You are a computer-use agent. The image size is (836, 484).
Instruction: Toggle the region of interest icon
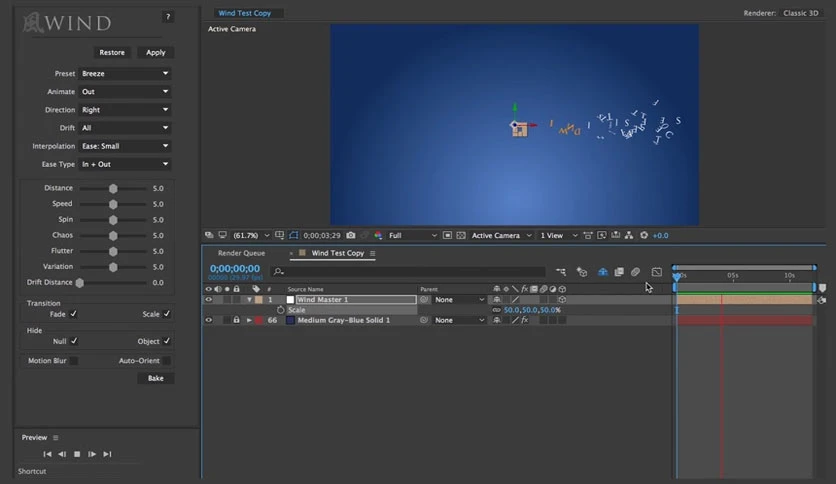[x=447, y=235]
